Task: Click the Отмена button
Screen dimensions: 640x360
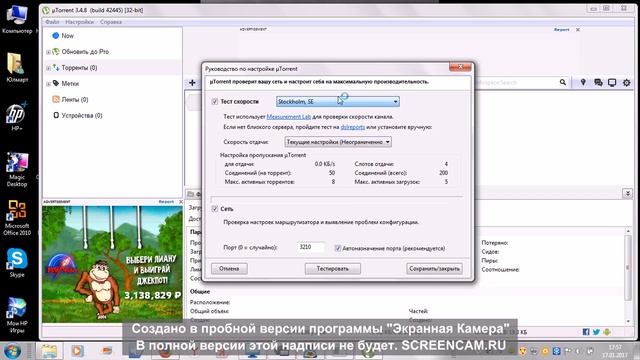Action: [229, 269]
